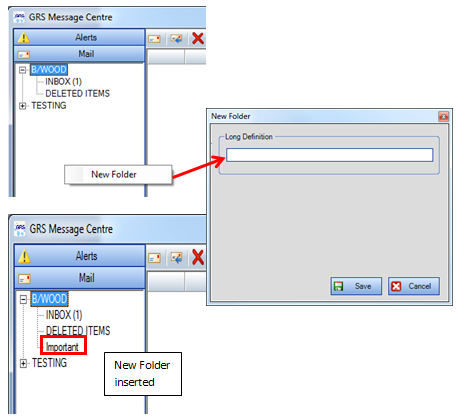Expand the TESTING tree node in the top window
Screen dimensions: 458x419
[x=22, y=106]
